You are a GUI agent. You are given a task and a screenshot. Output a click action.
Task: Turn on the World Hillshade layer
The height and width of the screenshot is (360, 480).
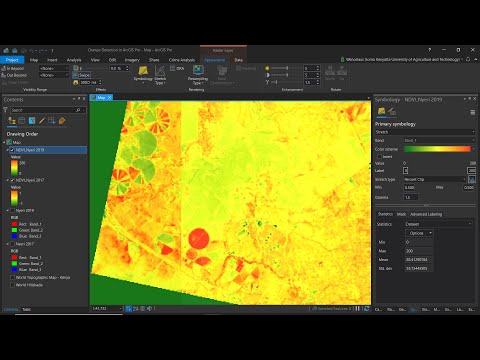(x=12, y=285)
